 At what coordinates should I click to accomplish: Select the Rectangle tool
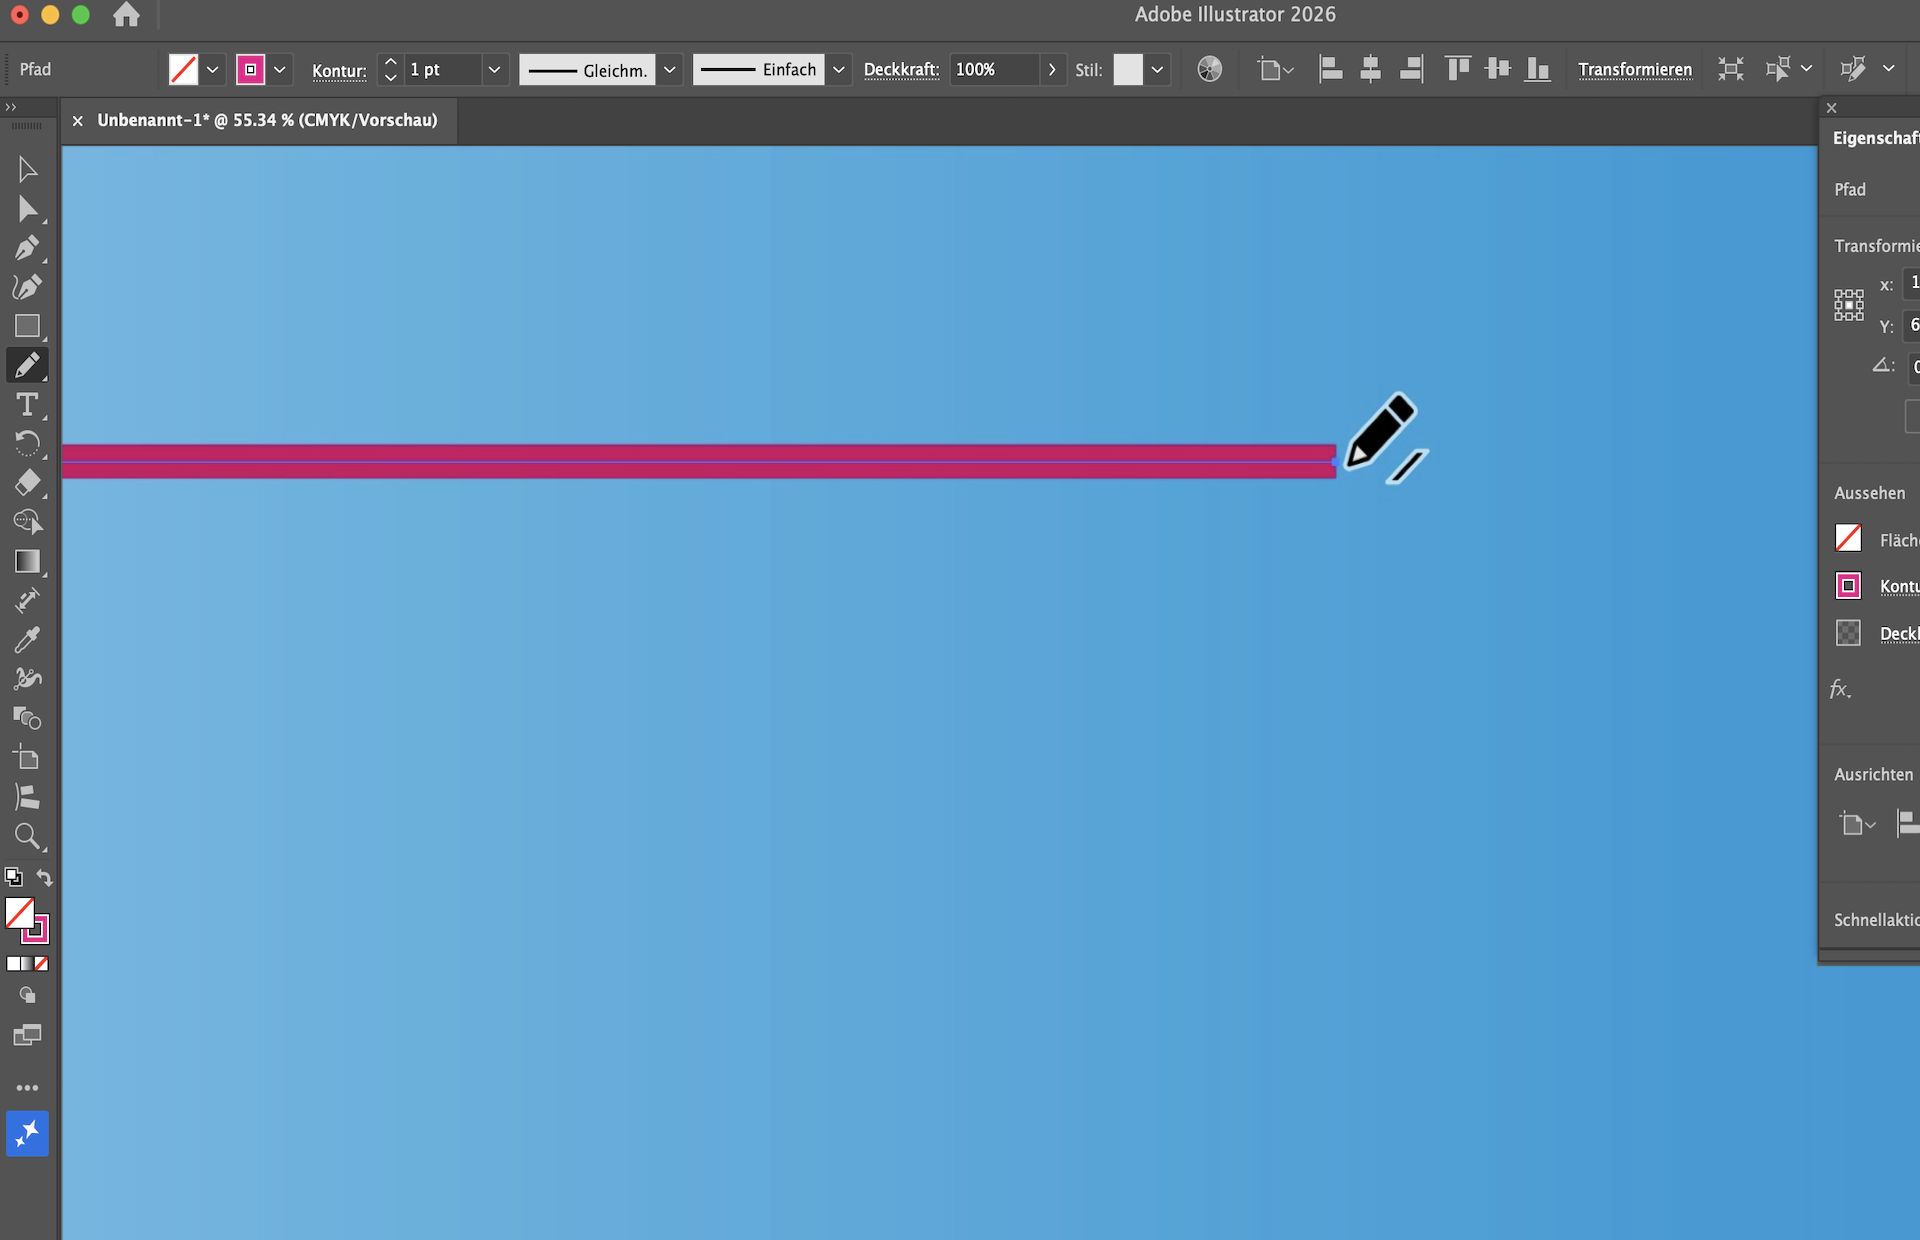click(27, 327)
